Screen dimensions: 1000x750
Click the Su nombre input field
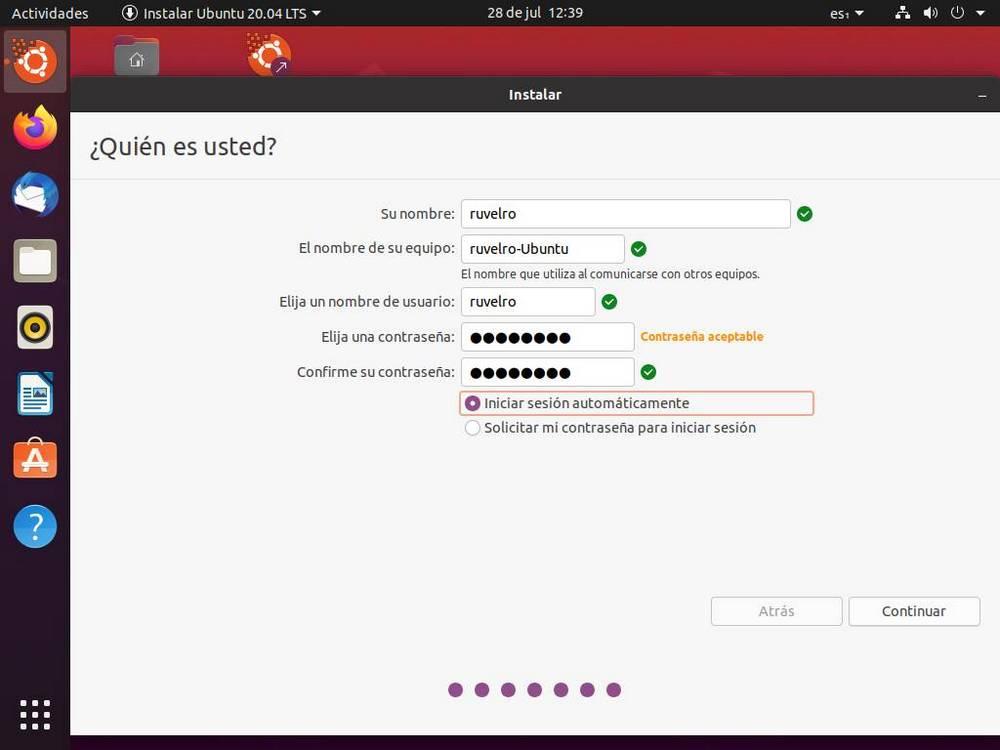[625, 213]
